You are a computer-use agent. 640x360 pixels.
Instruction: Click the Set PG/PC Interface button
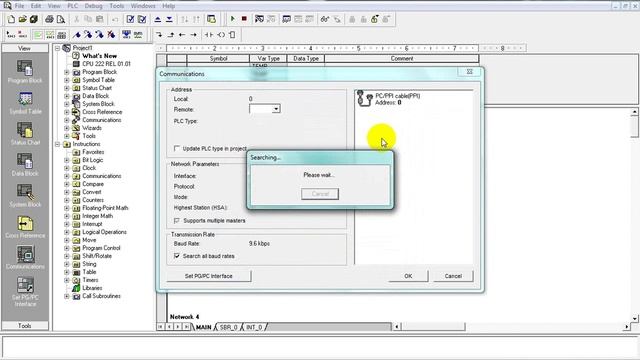[209, 276]
